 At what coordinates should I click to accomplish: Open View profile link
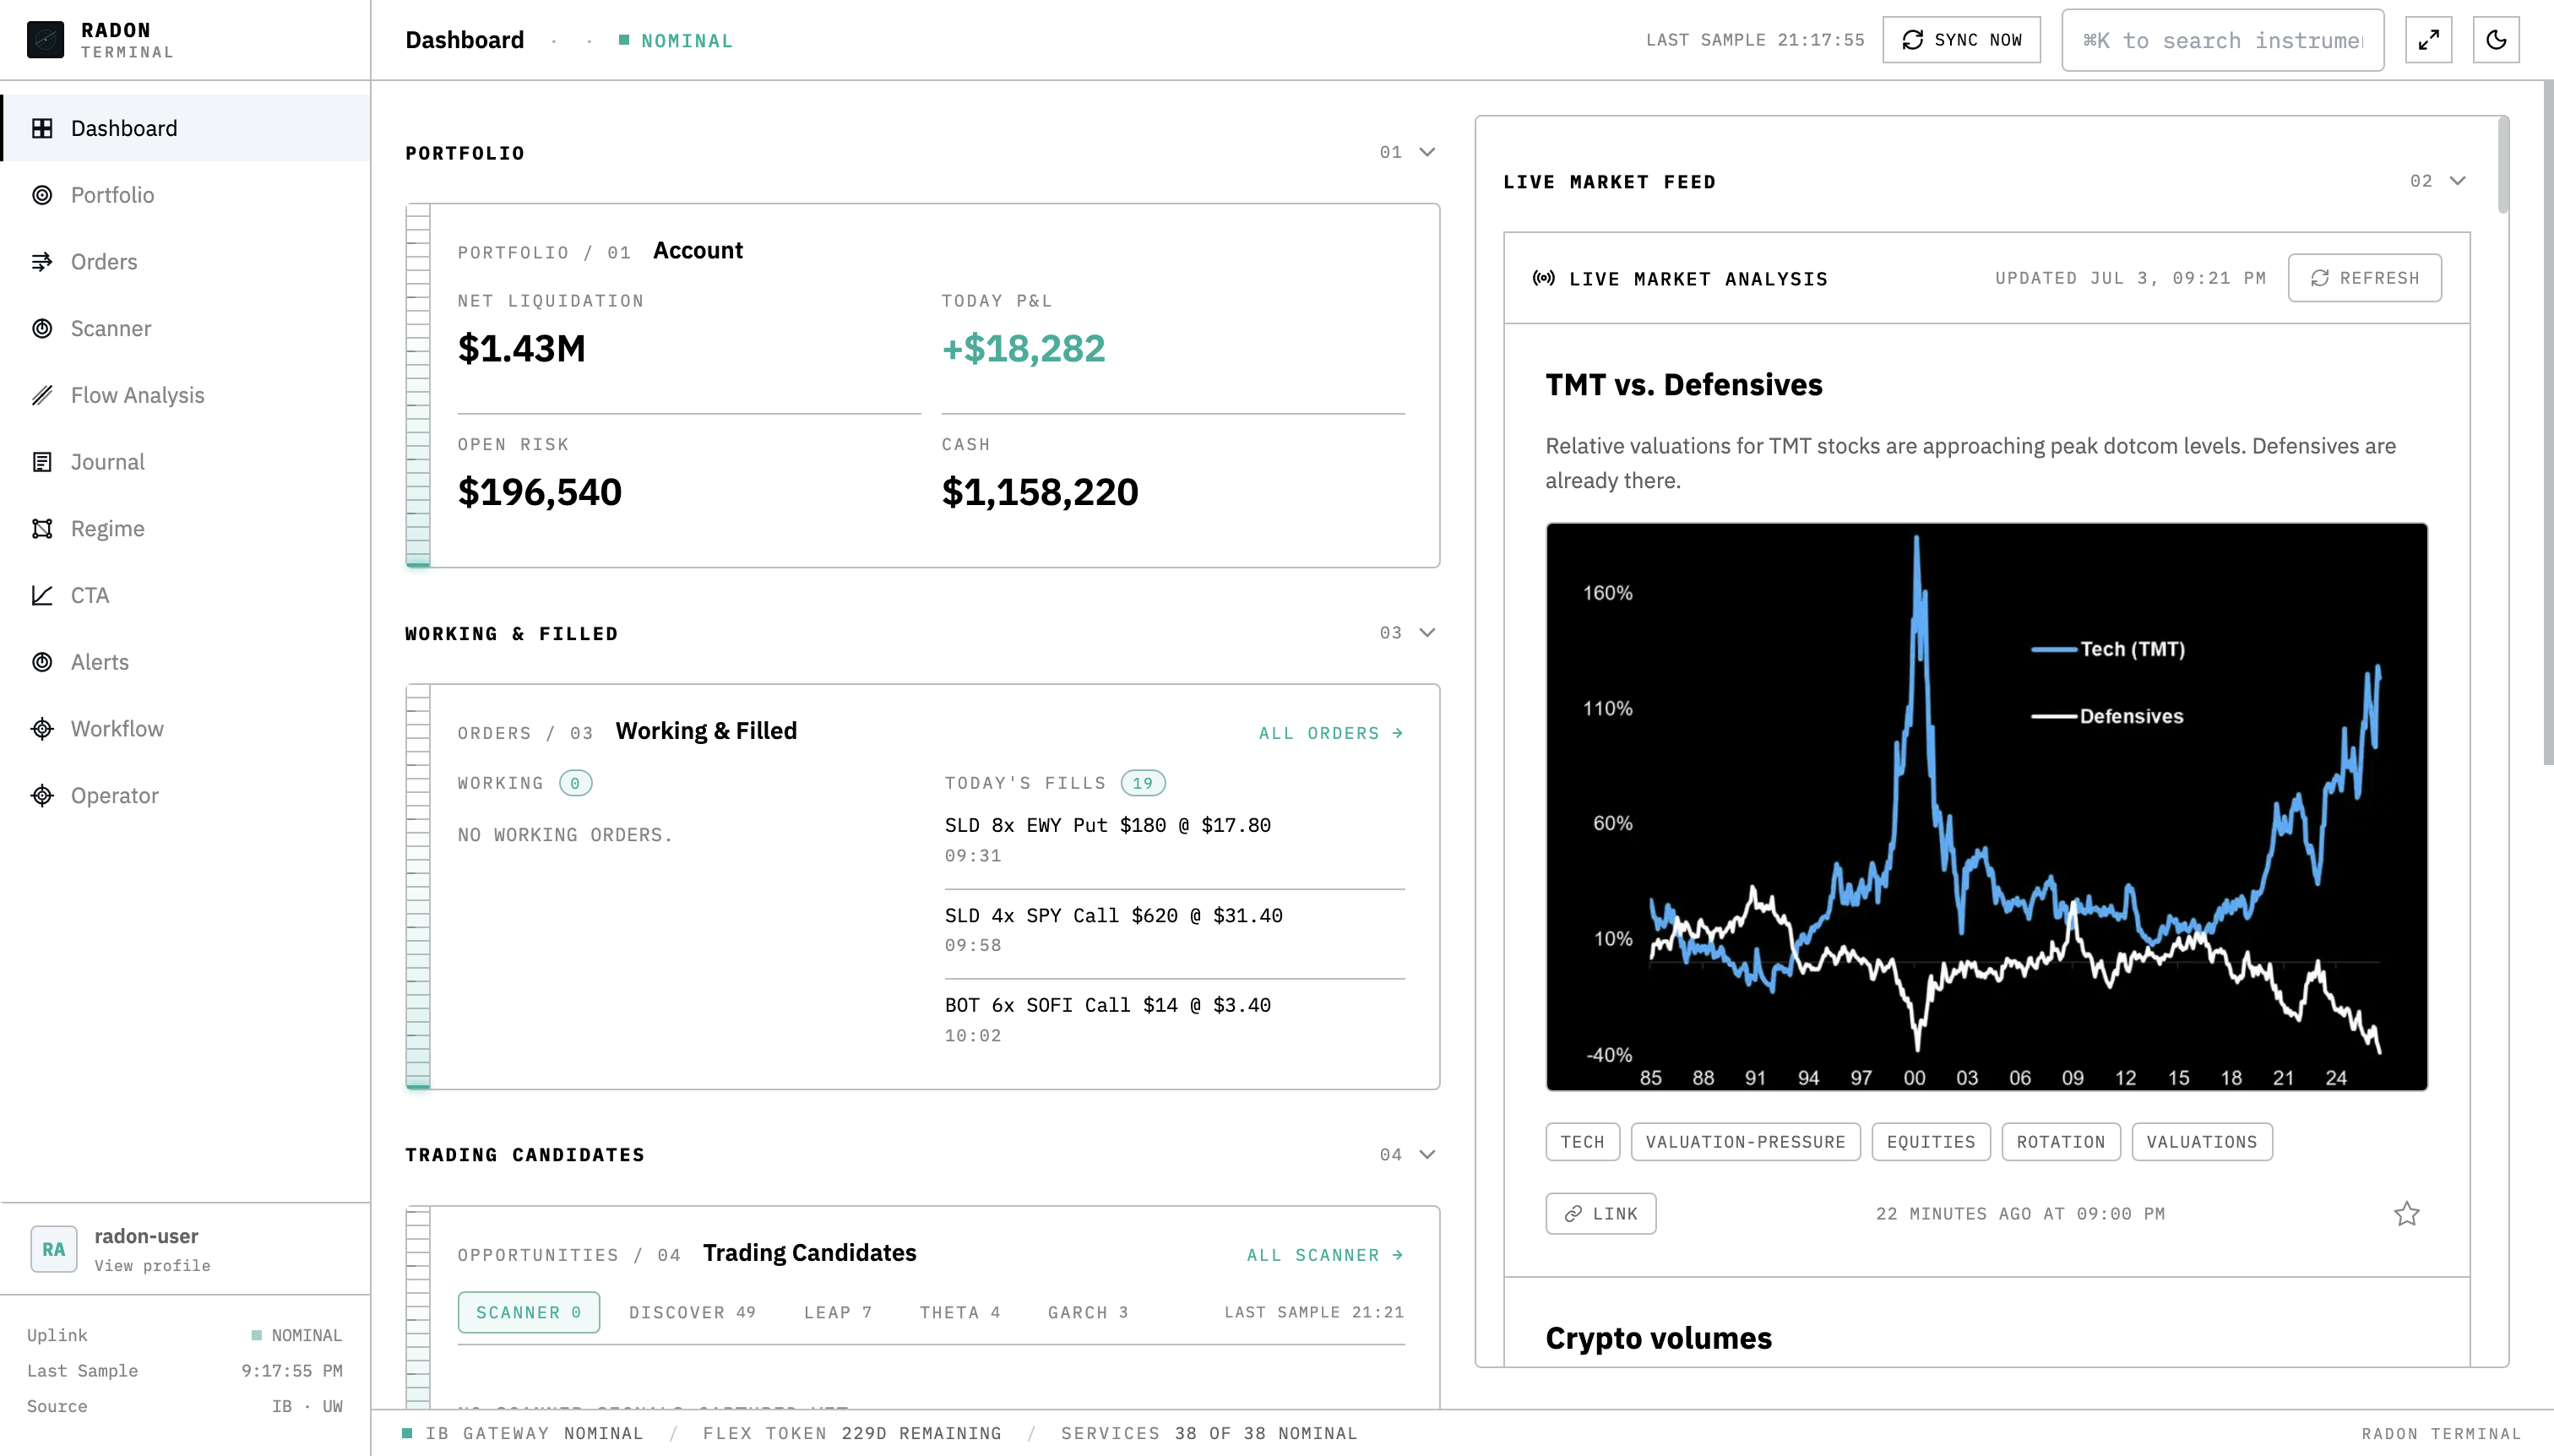click(152, 1265)
